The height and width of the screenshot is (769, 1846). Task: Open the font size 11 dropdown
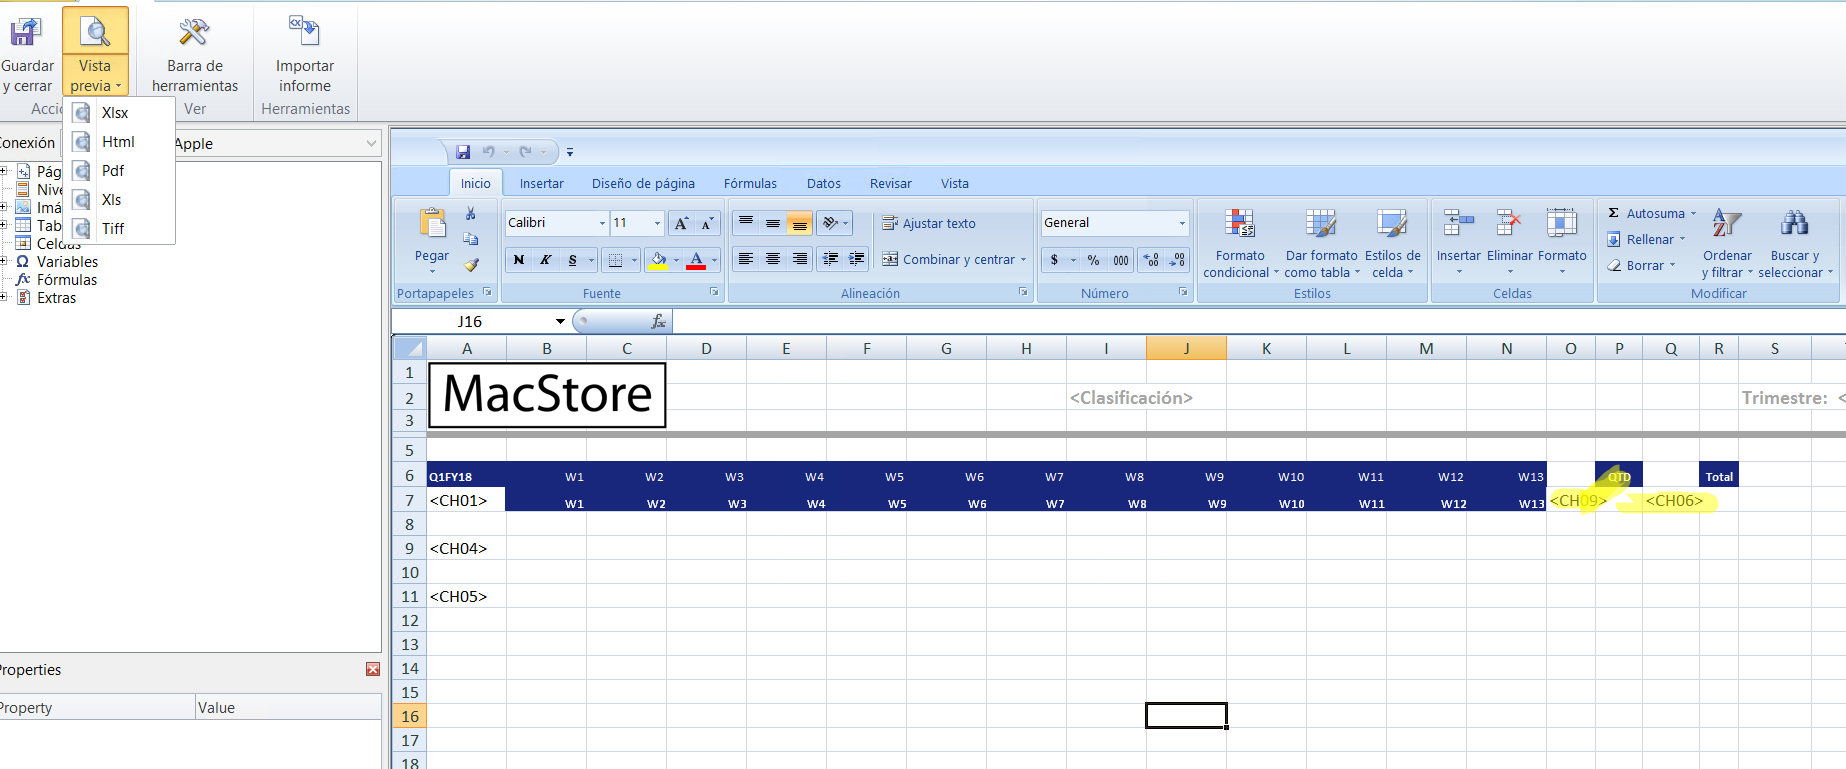point(657,223)
